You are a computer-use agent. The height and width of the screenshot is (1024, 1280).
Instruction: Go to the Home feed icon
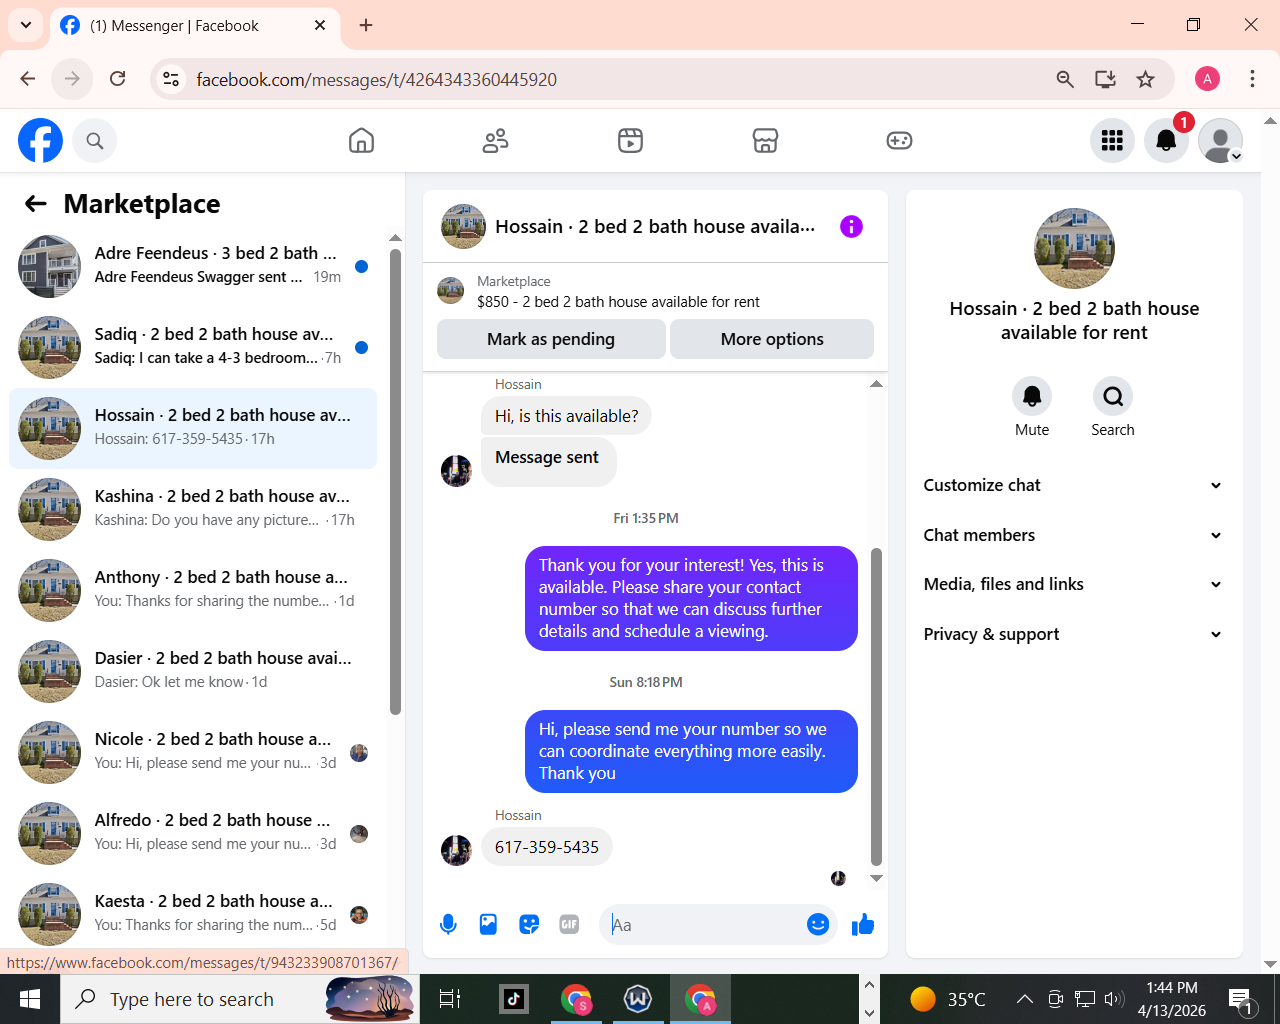(x=361, y=141)
